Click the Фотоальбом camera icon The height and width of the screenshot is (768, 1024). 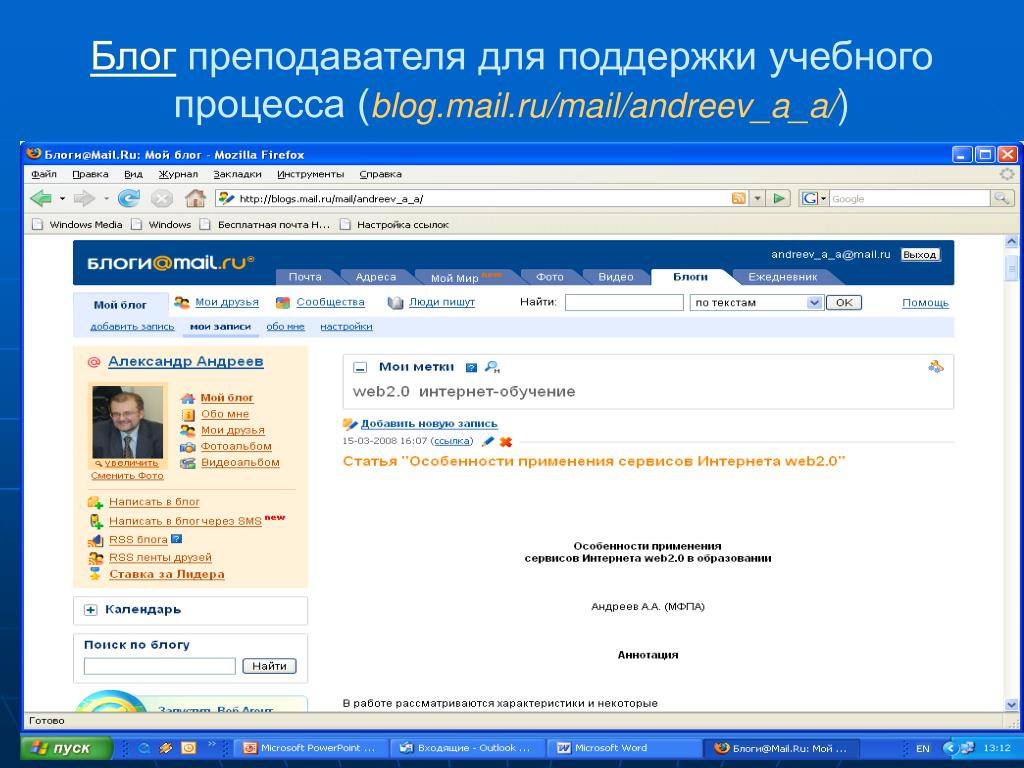[187, 447]
